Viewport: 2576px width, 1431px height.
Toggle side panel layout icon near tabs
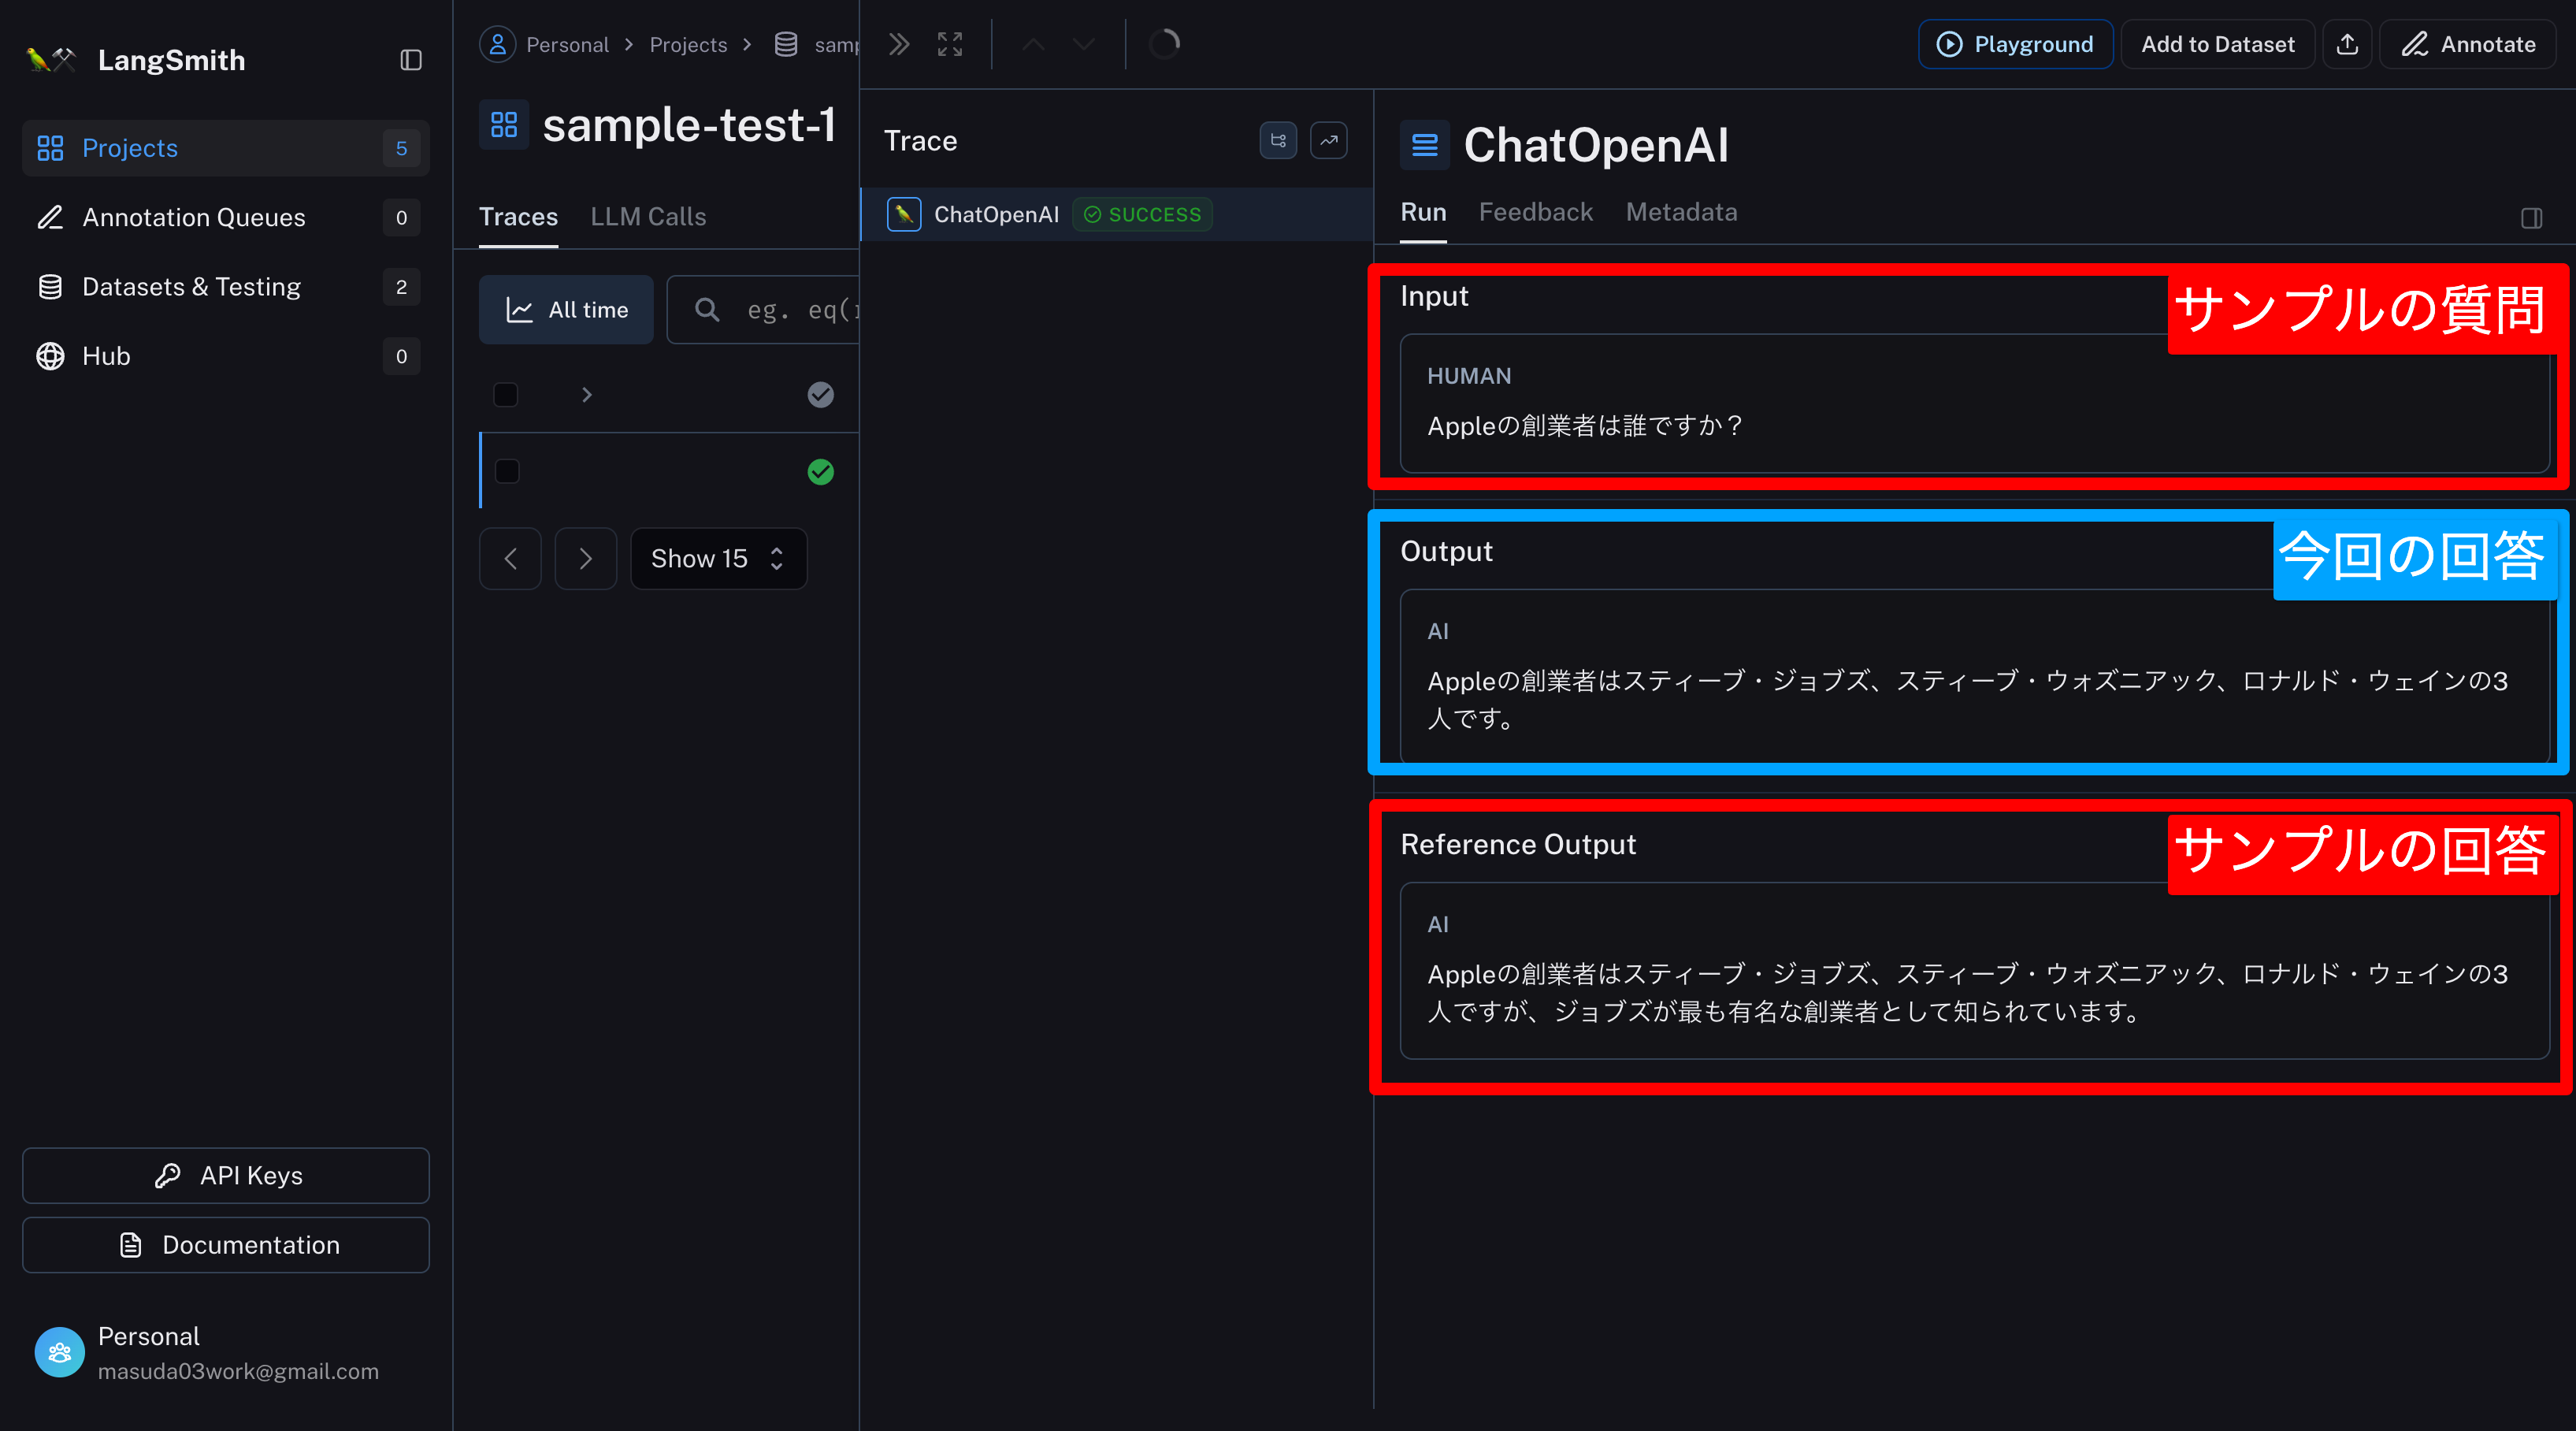(x=2532, y=218)
